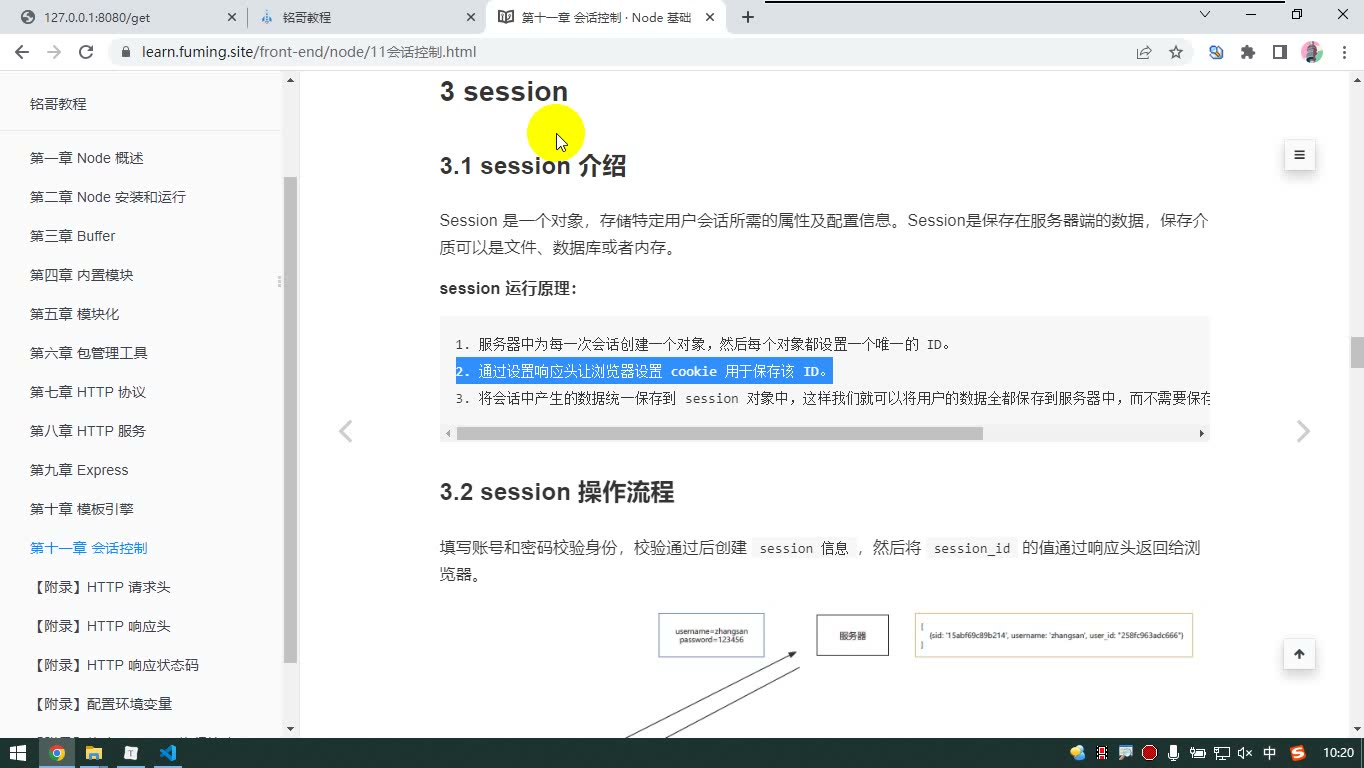Open 第四章 内置模块 chapter
This screenshot has width=1364, height=768.
[x=82, y=275]
